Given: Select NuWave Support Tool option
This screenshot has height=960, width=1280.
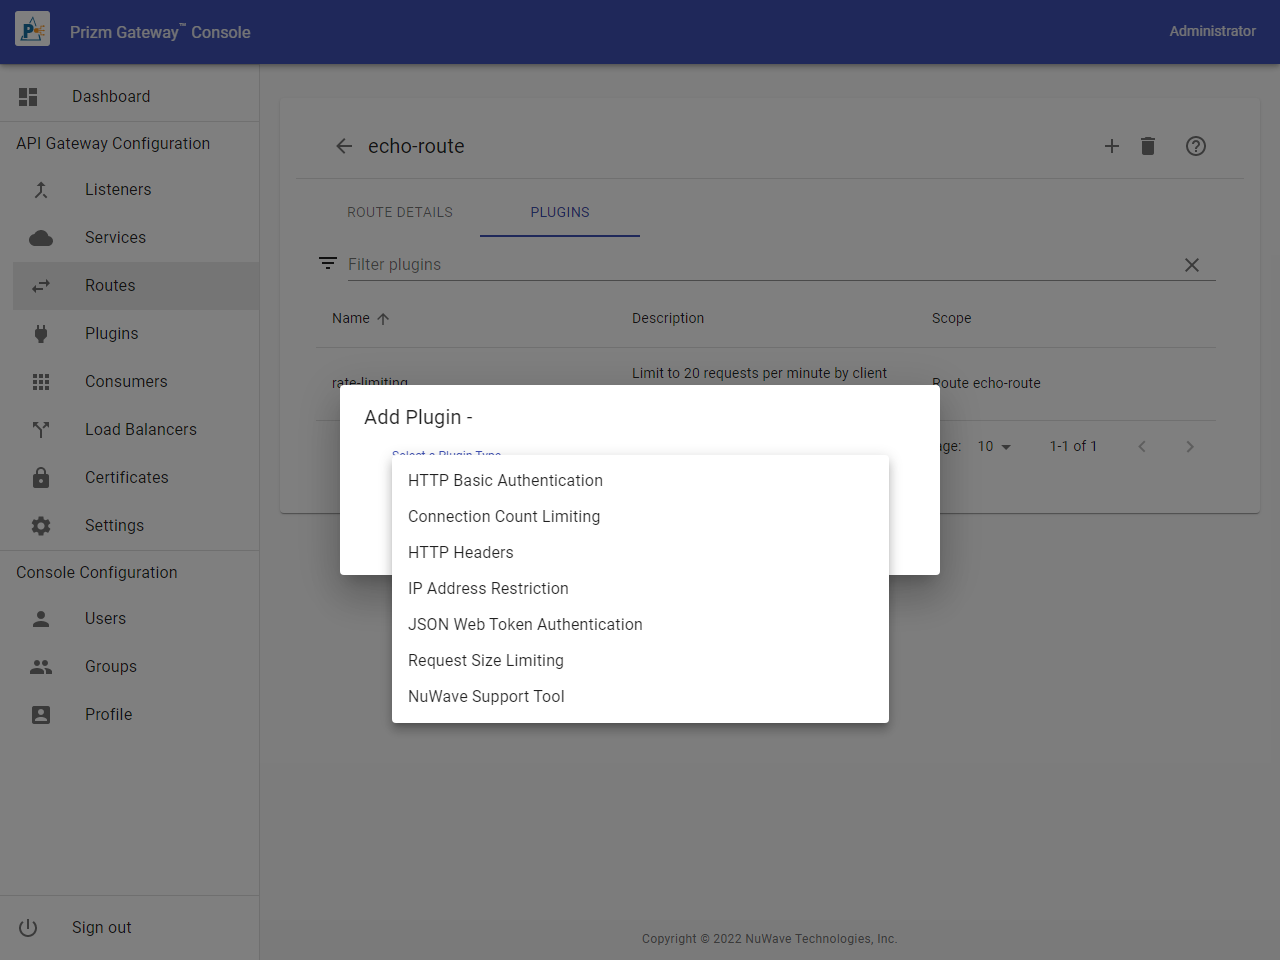Looking at the screenshot, I should (x=486, y=697).
